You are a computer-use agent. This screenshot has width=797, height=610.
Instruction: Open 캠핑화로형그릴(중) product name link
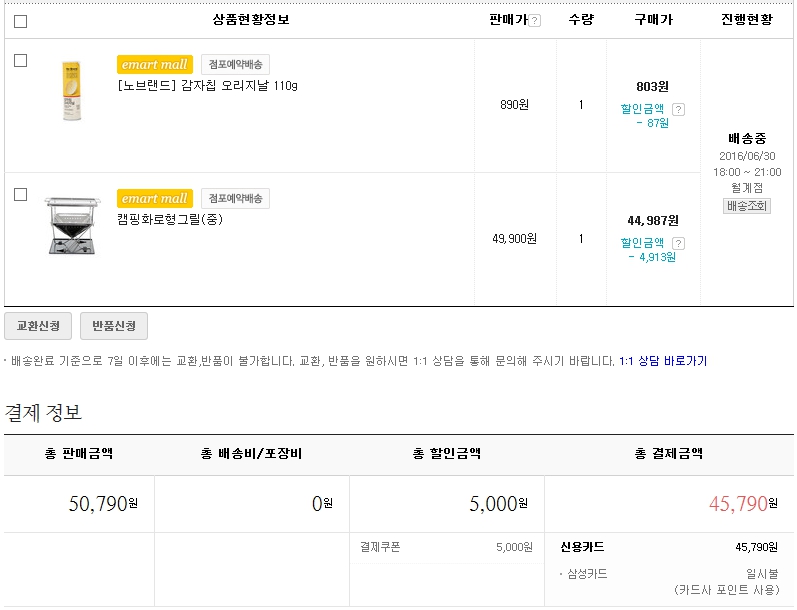[169, 220]
